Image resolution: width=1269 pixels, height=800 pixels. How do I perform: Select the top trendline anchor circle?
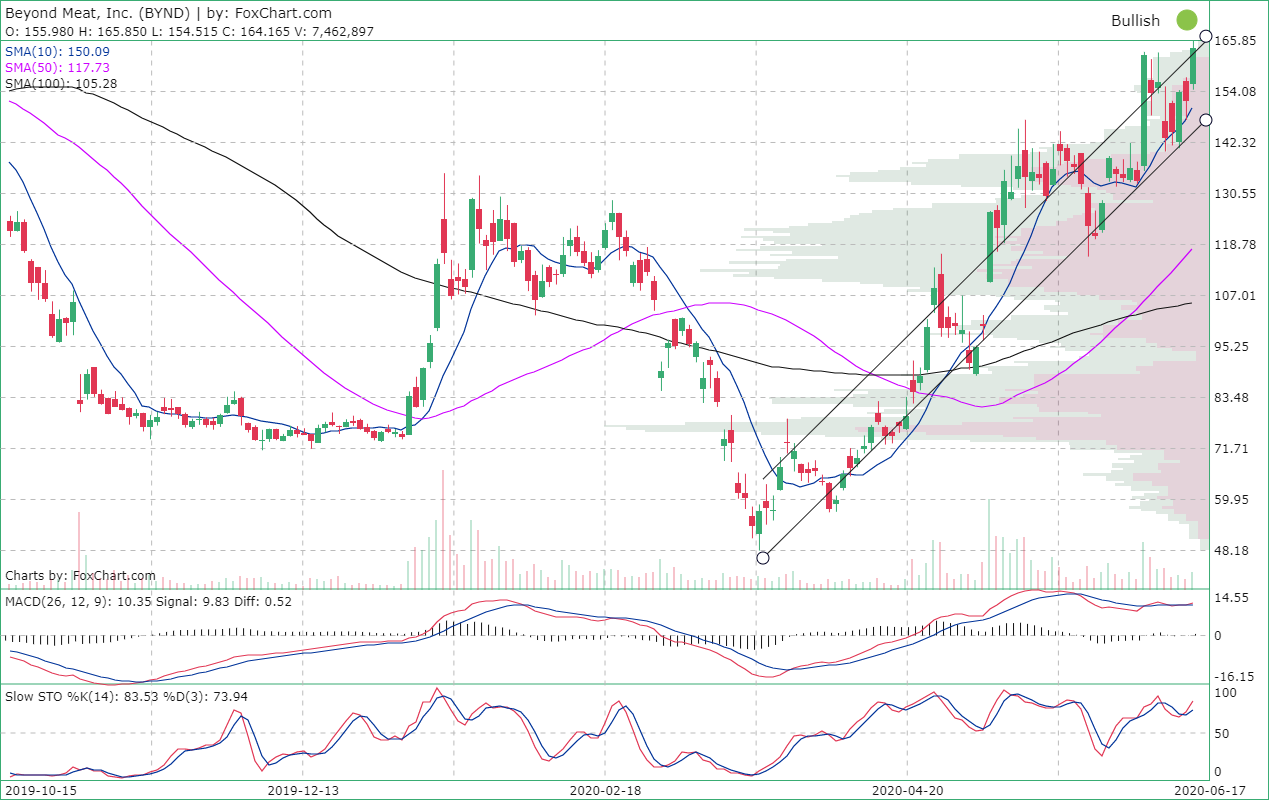(1207, 38)
